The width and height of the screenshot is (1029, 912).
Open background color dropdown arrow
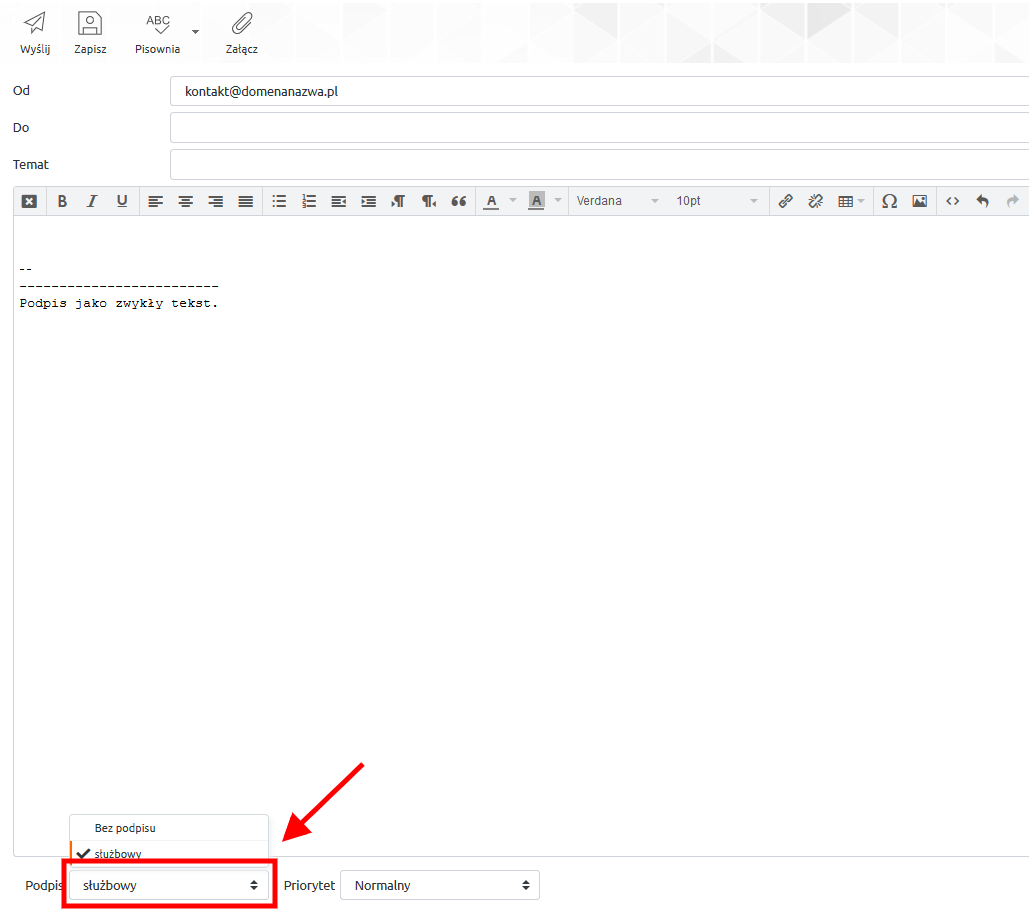coord(558,201)
